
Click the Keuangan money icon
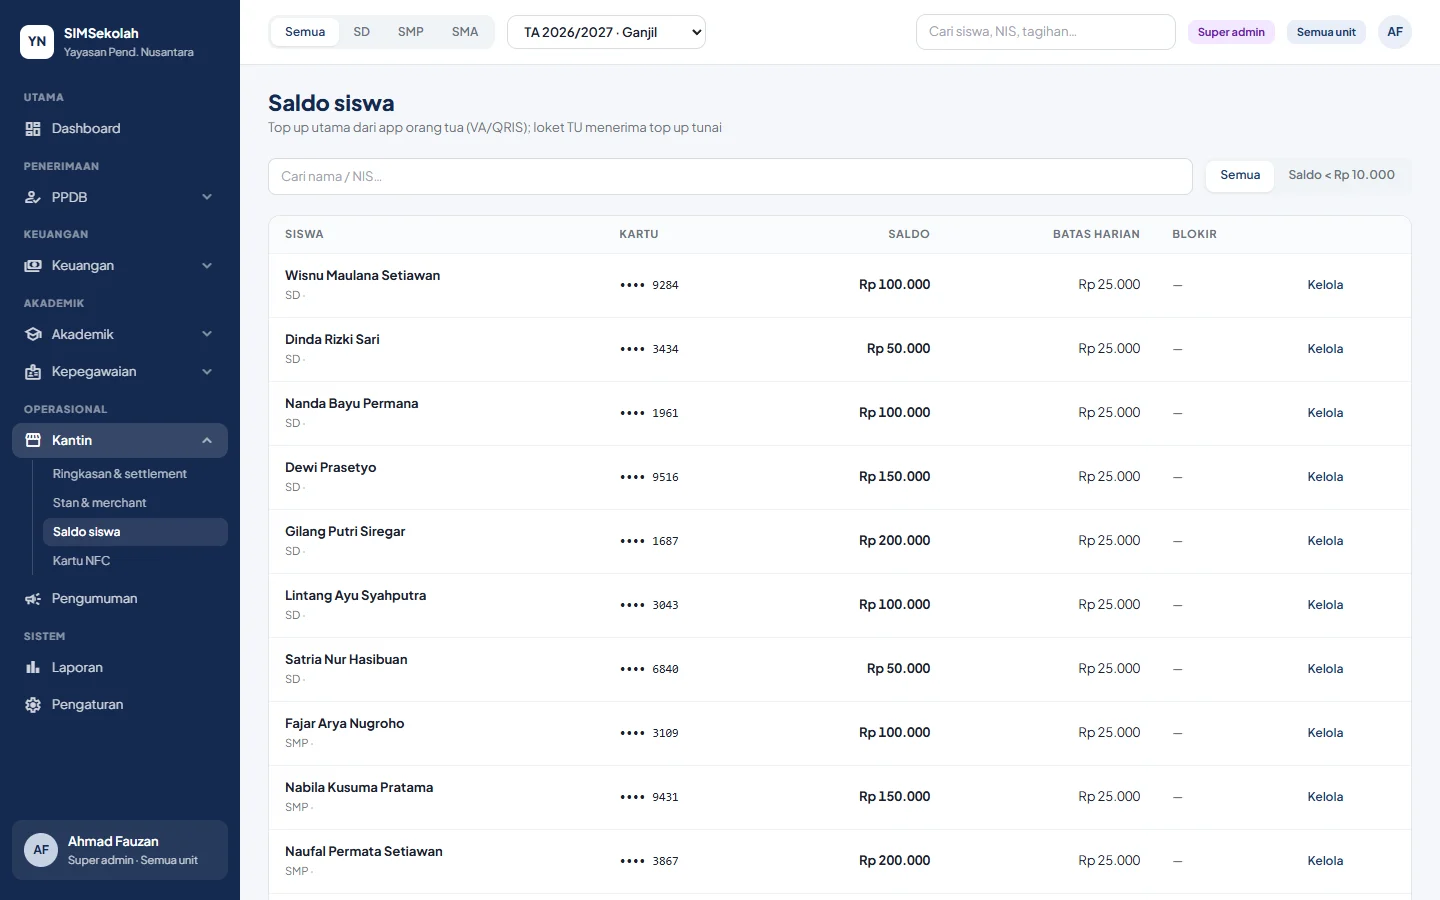point(33,266)
